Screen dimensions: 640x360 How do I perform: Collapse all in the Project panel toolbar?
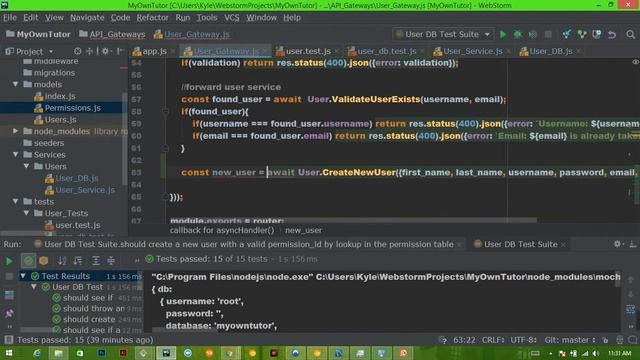[89, 51]
